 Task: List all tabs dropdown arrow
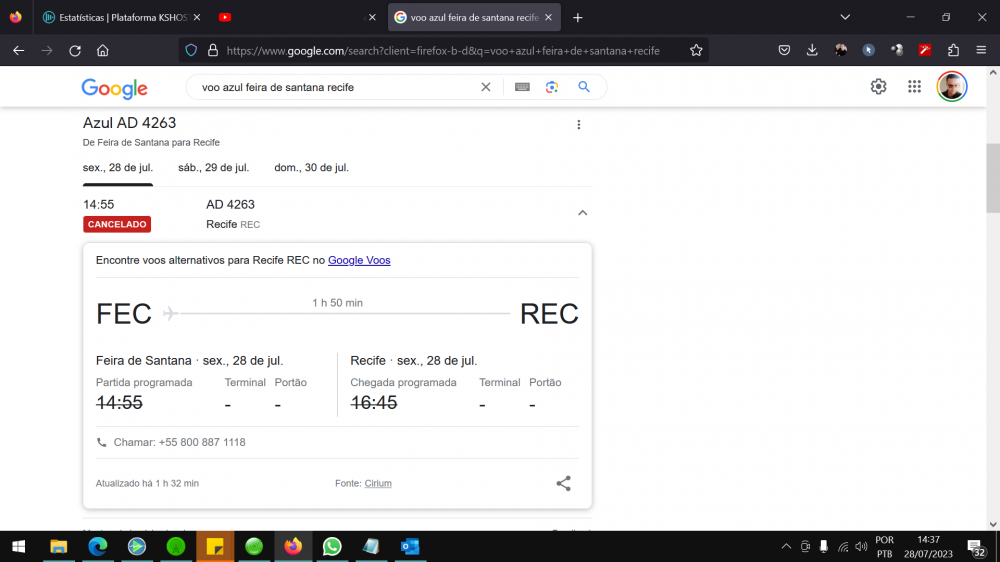click(x=845, y=17)
